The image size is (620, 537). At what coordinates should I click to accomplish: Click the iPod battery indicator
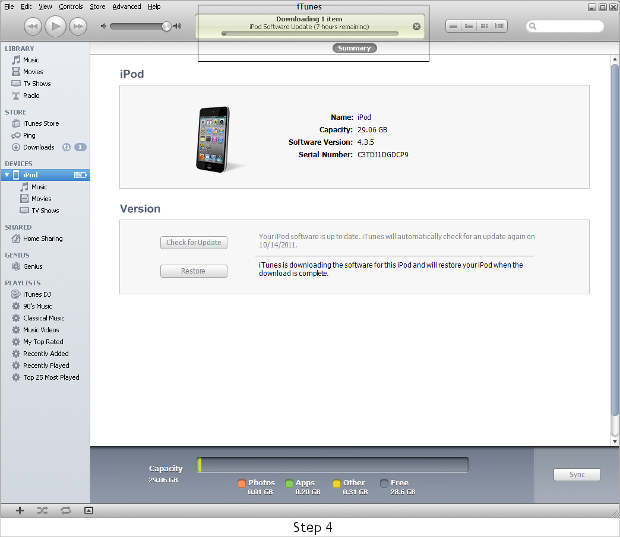80,175
